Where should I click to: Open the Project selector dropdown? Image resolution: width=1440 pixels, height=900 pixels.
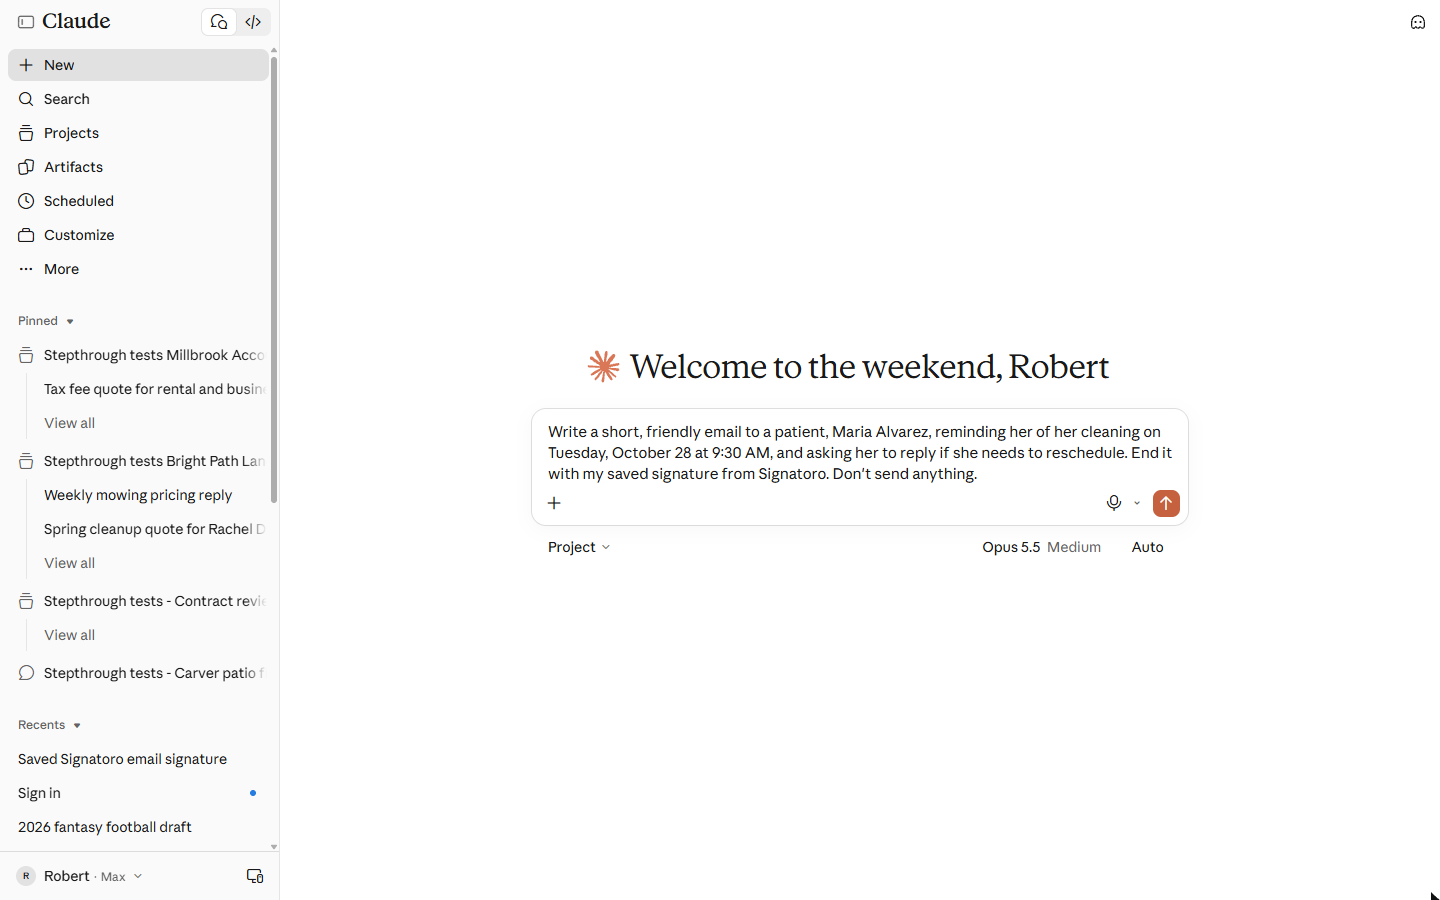click(x=579, y=547)
